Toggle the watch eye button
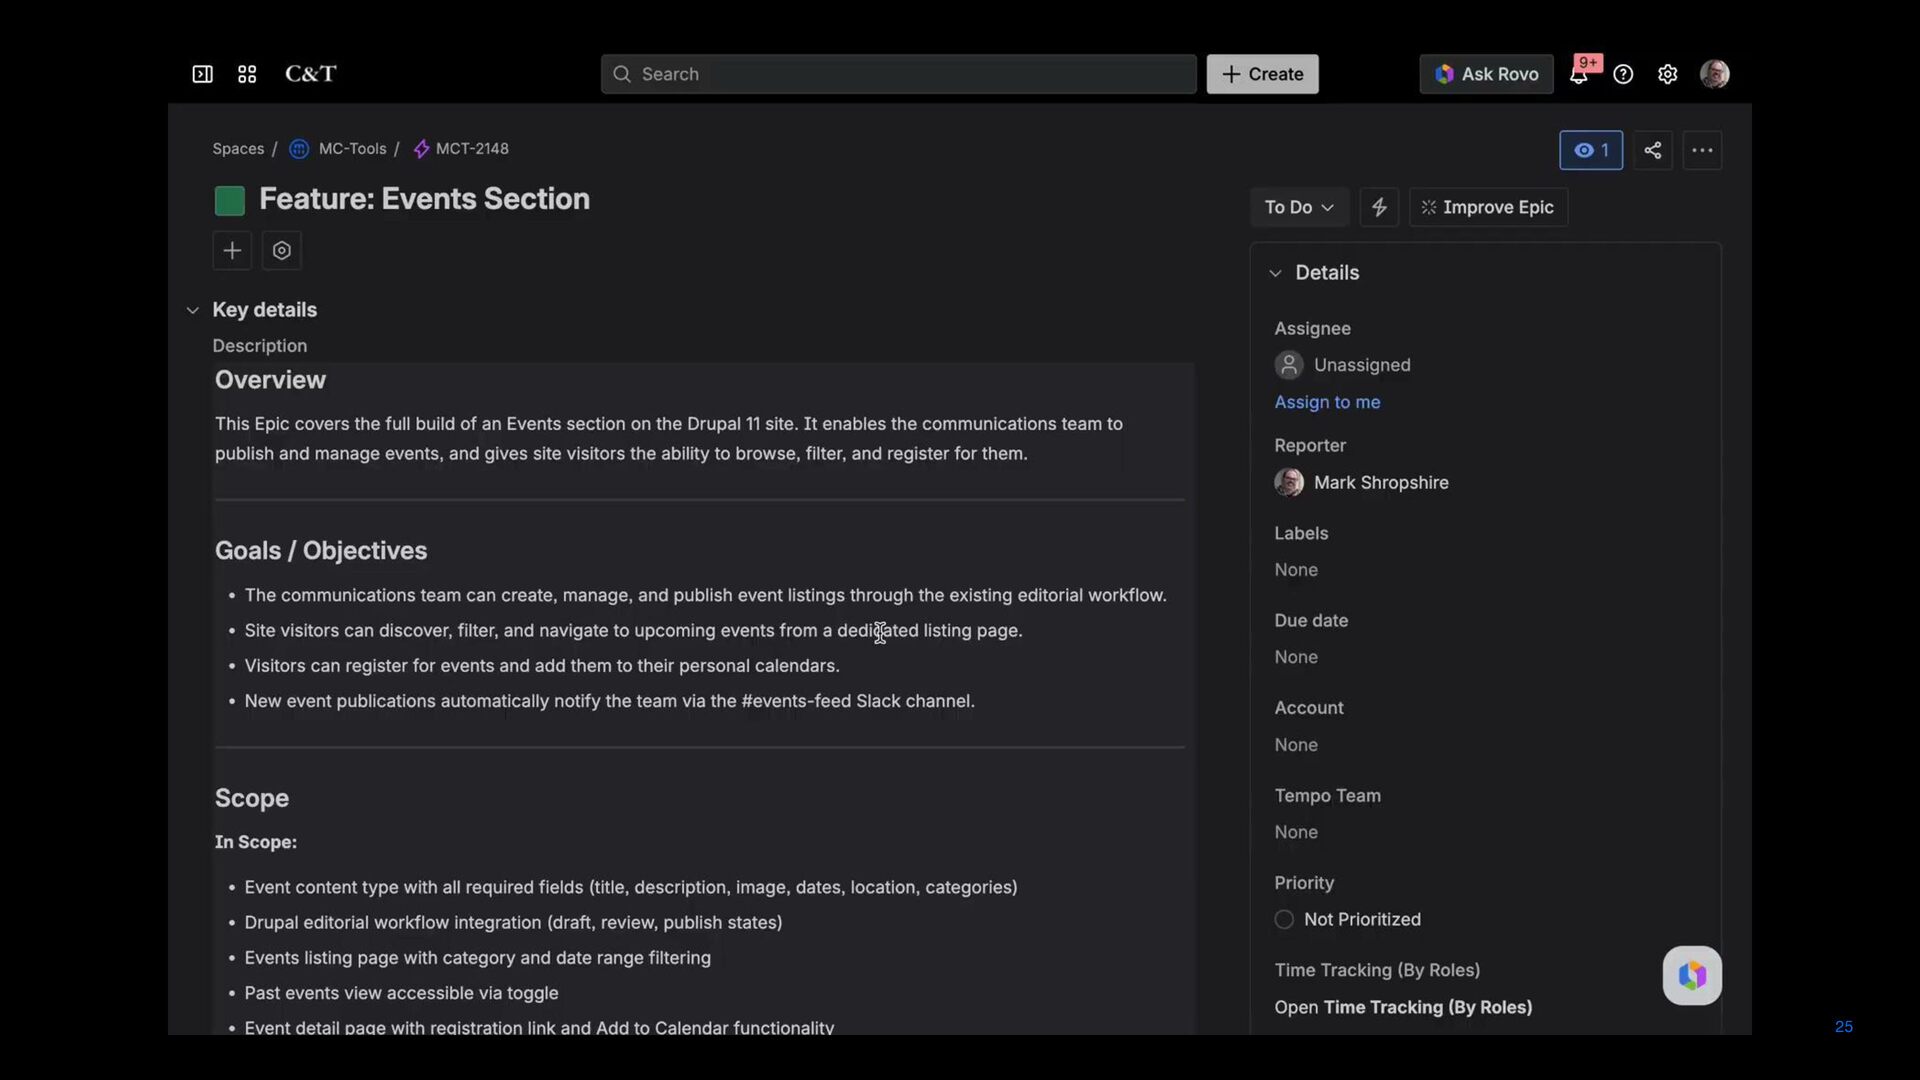1920x1080 pixels. pos(1591,150)
